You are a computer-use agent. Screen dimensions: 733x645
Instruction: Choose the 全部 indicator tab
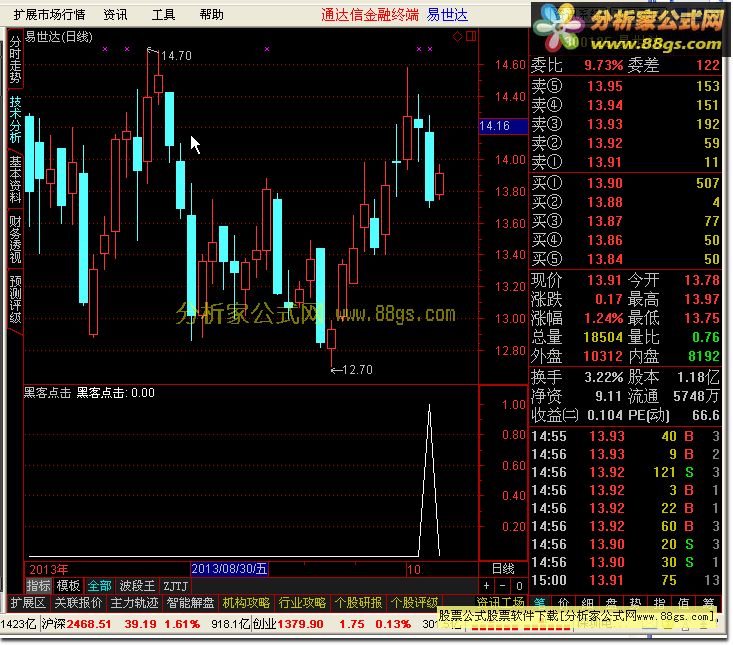tap(100, 586)
